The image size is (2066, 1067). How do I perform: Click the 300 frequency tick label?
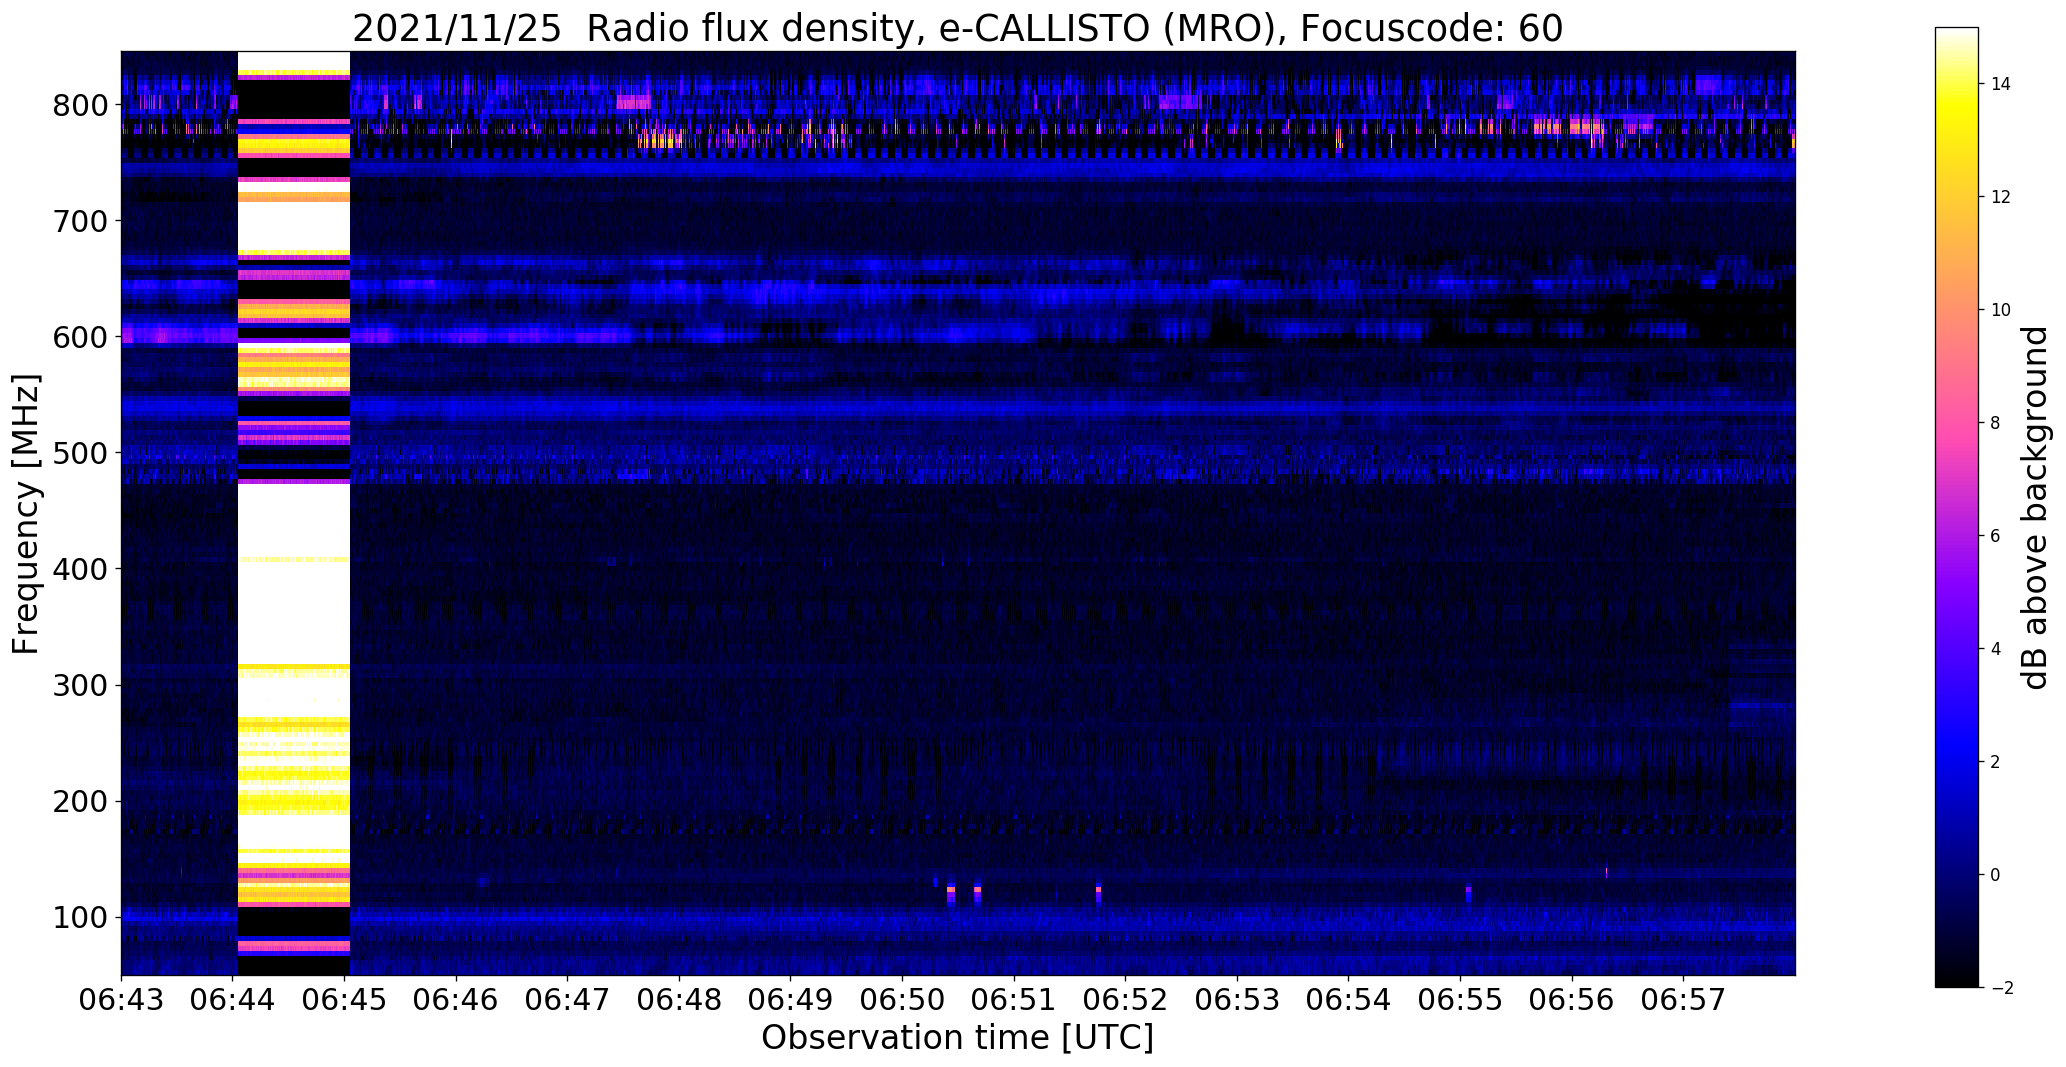pyautogui.click(x=79, y=685)
